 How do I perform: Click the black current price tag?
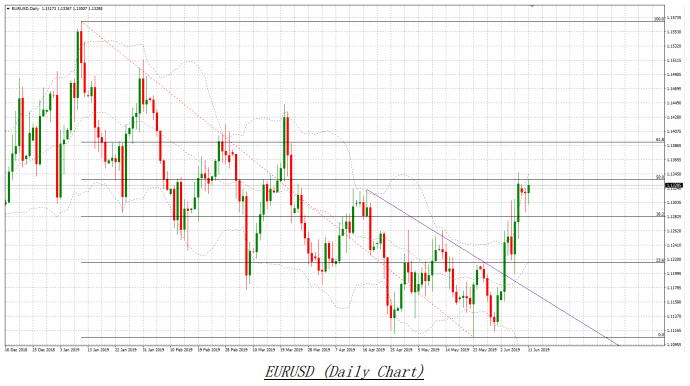(x=673, y=186)
